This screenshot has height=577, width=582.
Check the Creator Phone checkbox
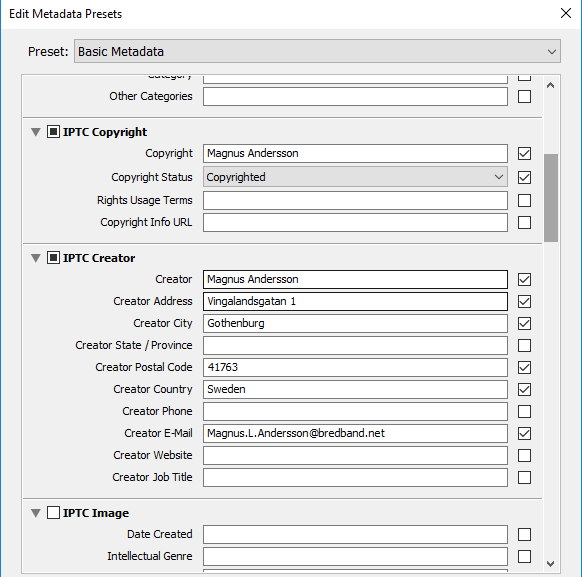pos(524,412)
